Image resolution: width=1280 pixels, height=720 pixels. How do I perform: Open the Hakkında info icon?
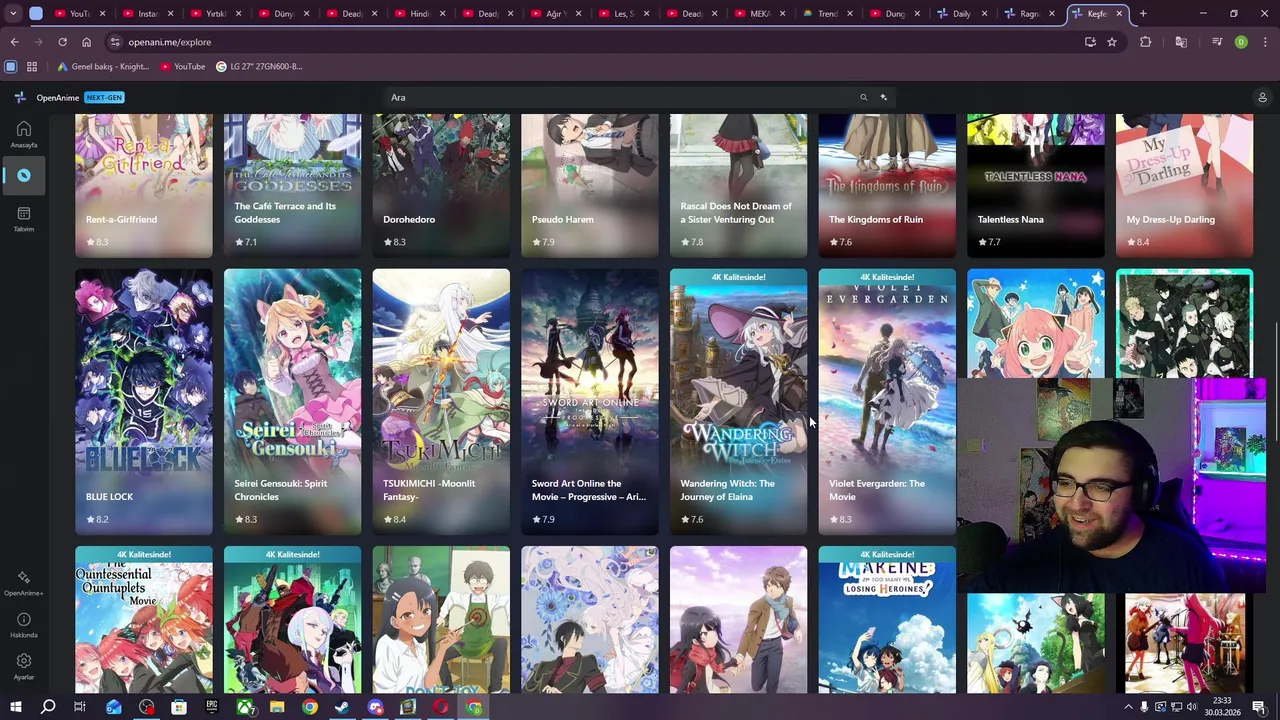[23, 619]
